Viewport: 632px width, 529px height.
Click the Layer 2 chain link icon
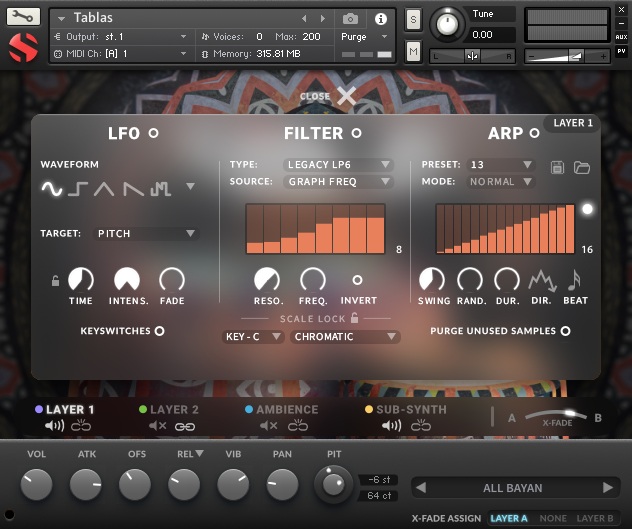[x=185, y=427]
